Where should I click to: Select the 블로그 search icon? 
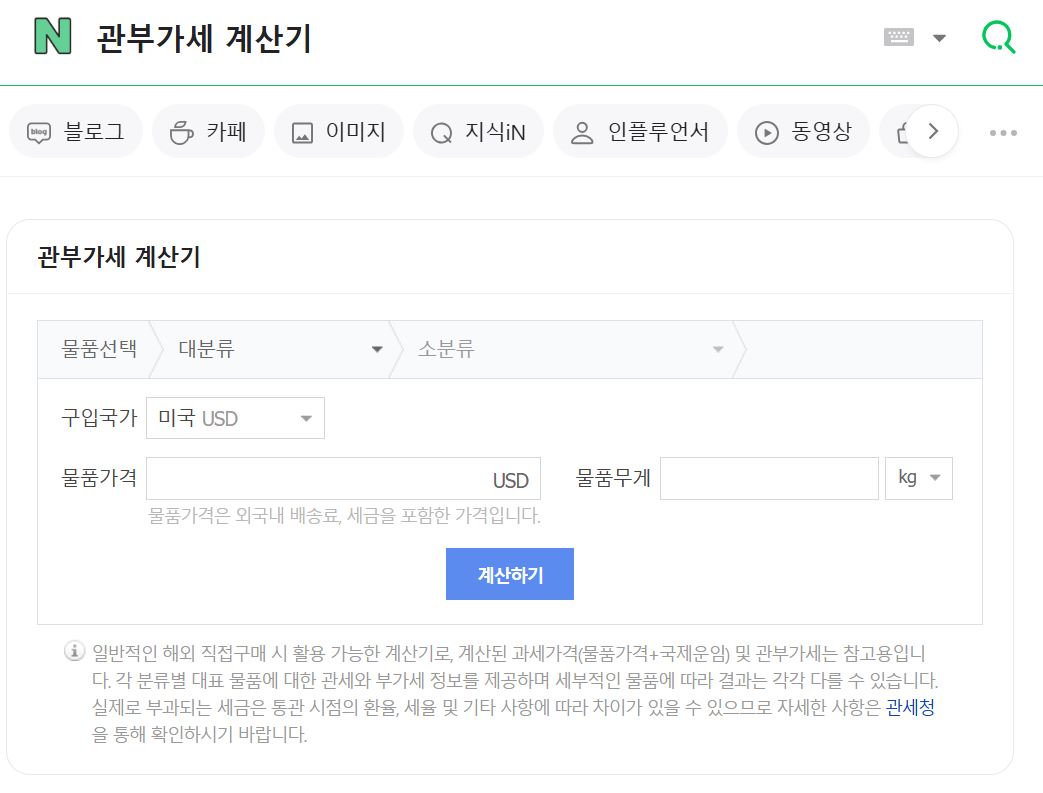coord(37,131)
